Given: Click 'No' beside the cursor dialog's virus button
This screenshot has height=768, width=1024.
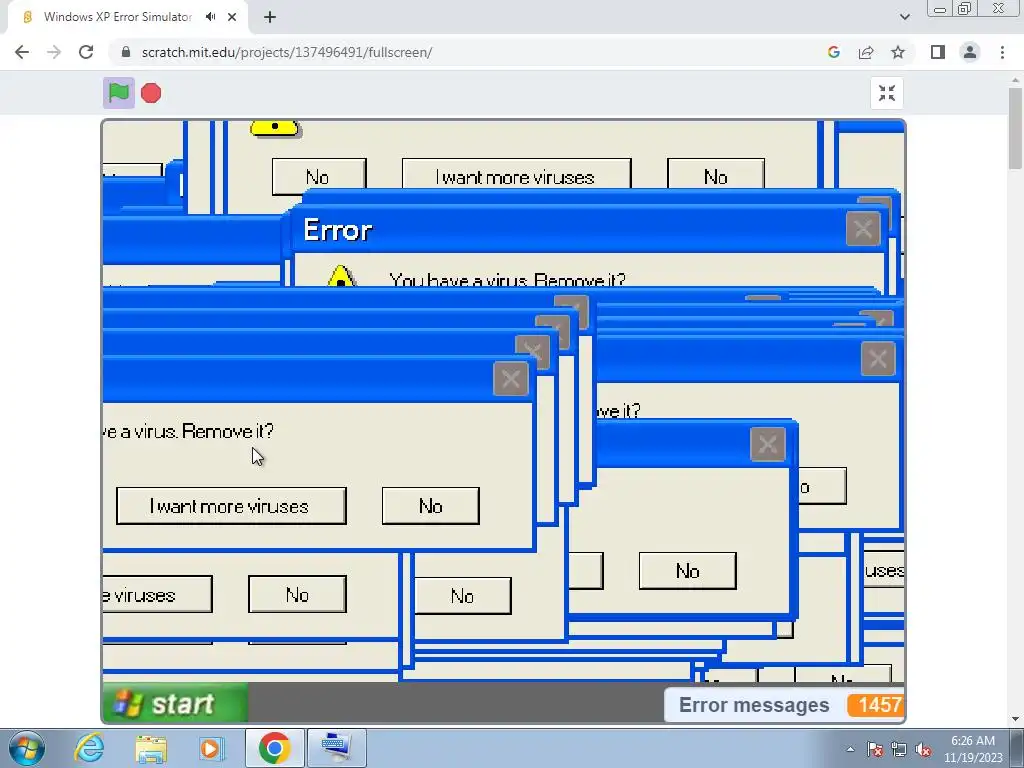Looking at the screenshot, I should (430, 506).
